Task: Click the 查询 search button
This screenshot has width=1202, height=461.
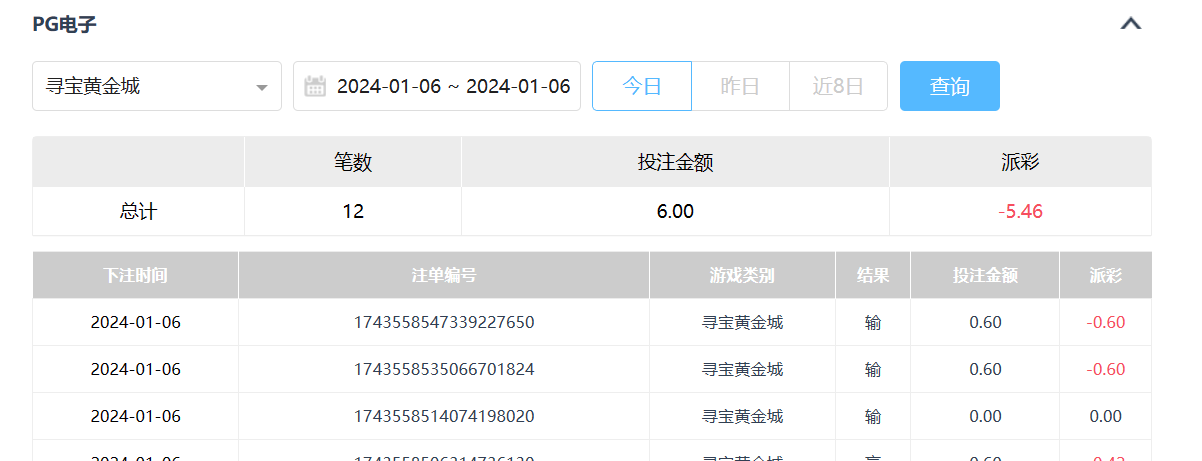Action: (x=950, y=86)
